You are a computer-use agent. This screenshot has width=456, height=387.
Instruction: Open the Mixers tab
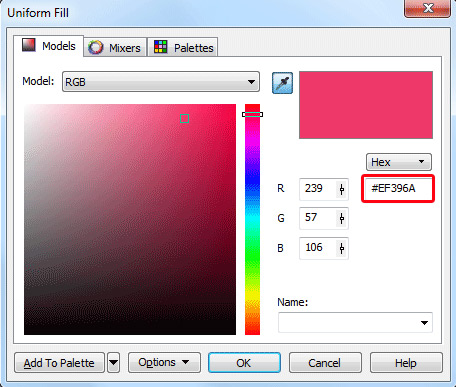click(115, 48)
